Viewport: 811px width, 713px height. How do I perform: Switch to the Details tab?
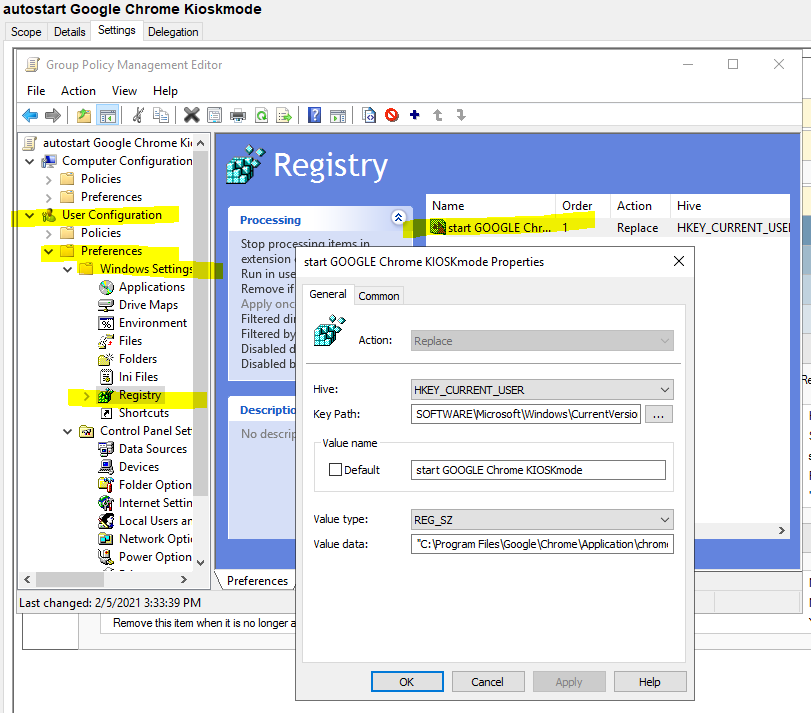[69, 32]
